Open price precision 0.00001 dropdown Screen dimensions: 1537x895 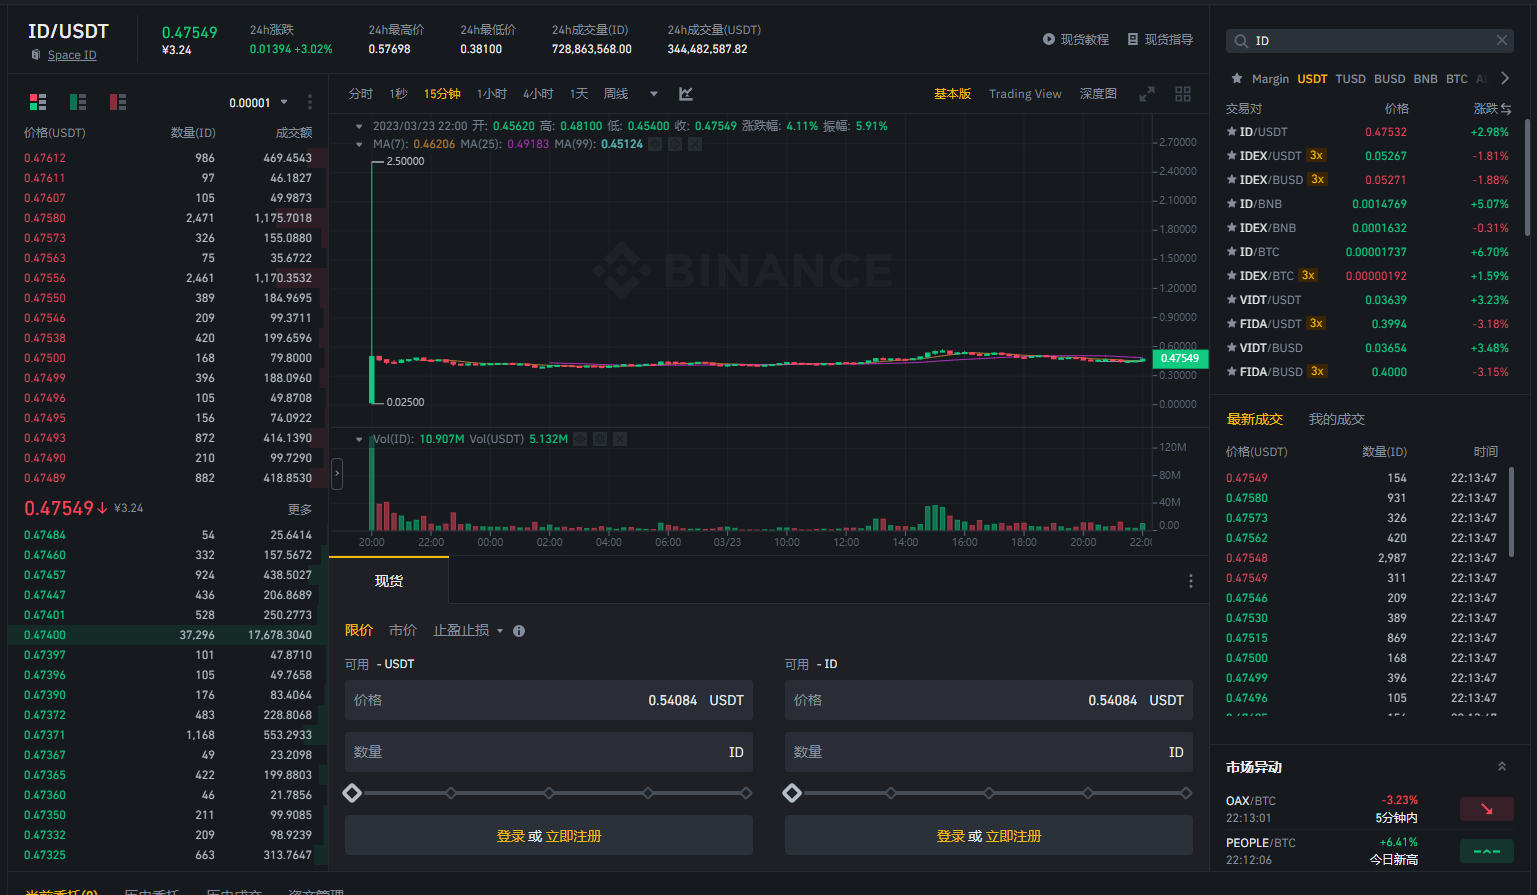[x=258, y=103]
